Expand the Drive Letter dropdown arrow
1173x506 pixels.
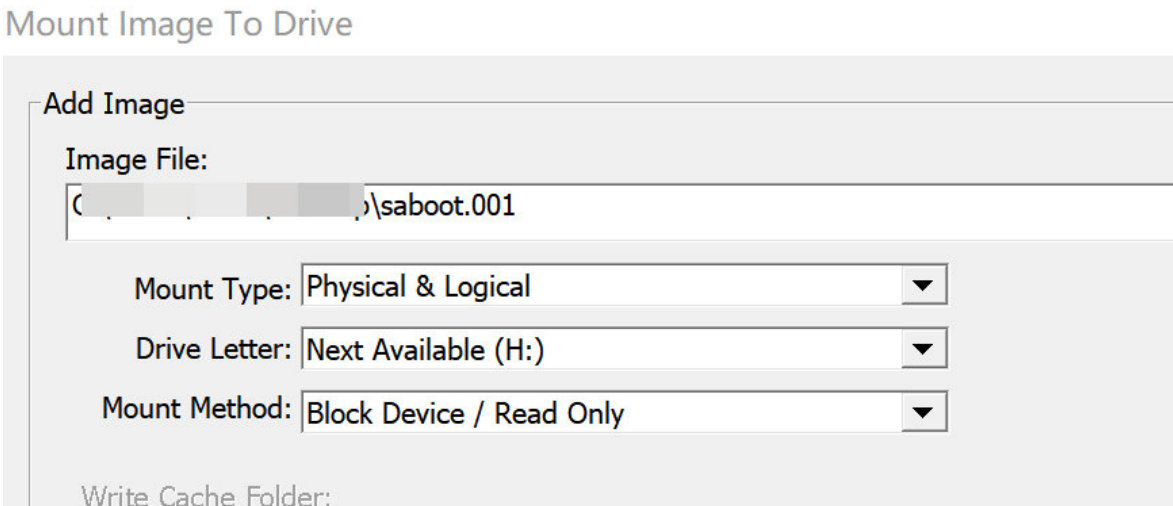click(x=925, y=349)
